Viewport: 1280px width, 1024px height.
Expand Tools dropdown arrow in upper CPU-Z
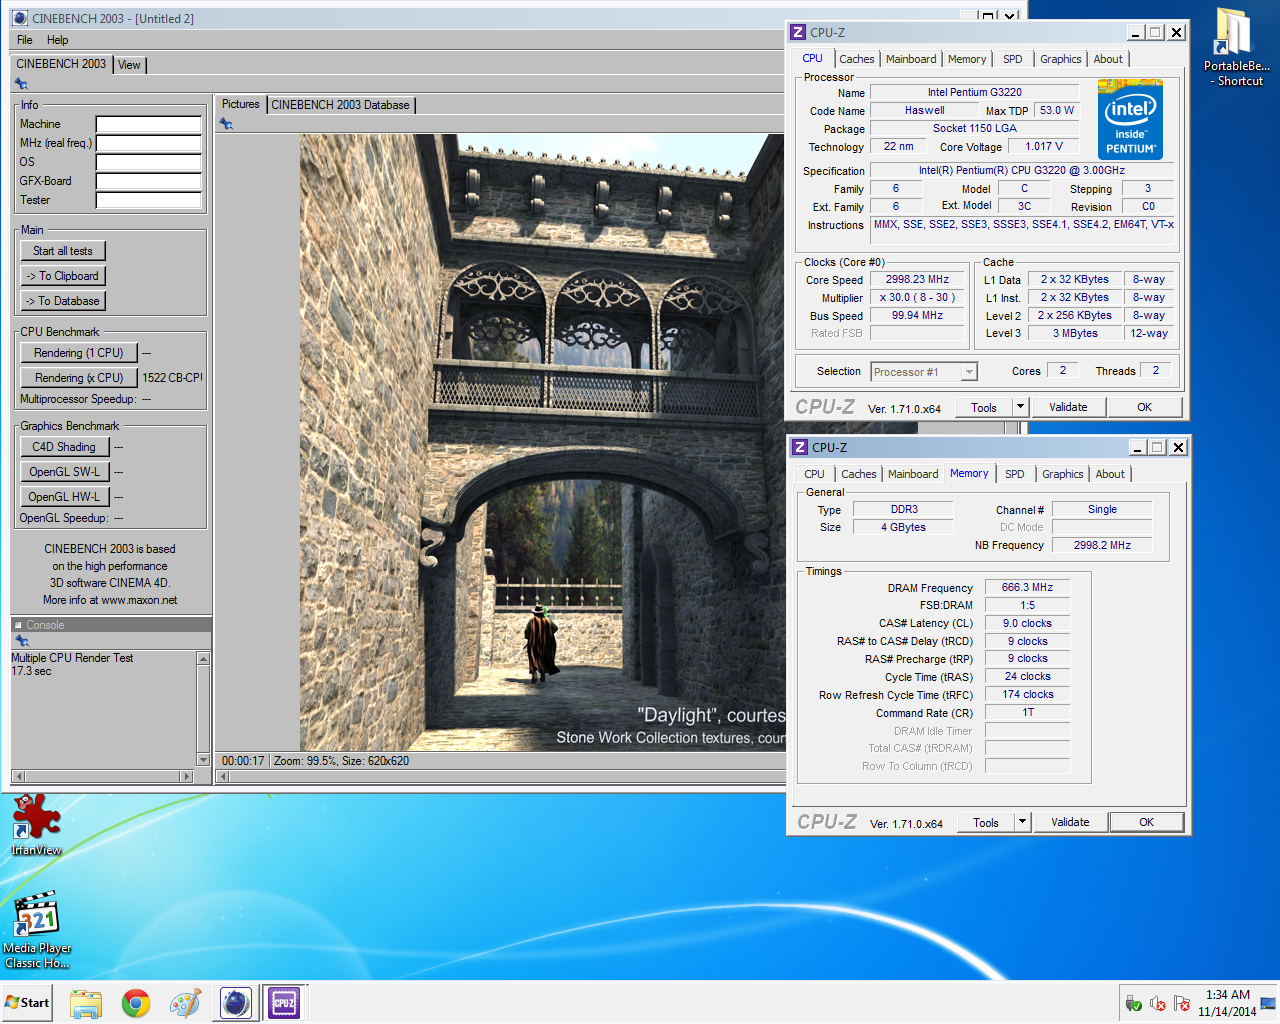1020,407
